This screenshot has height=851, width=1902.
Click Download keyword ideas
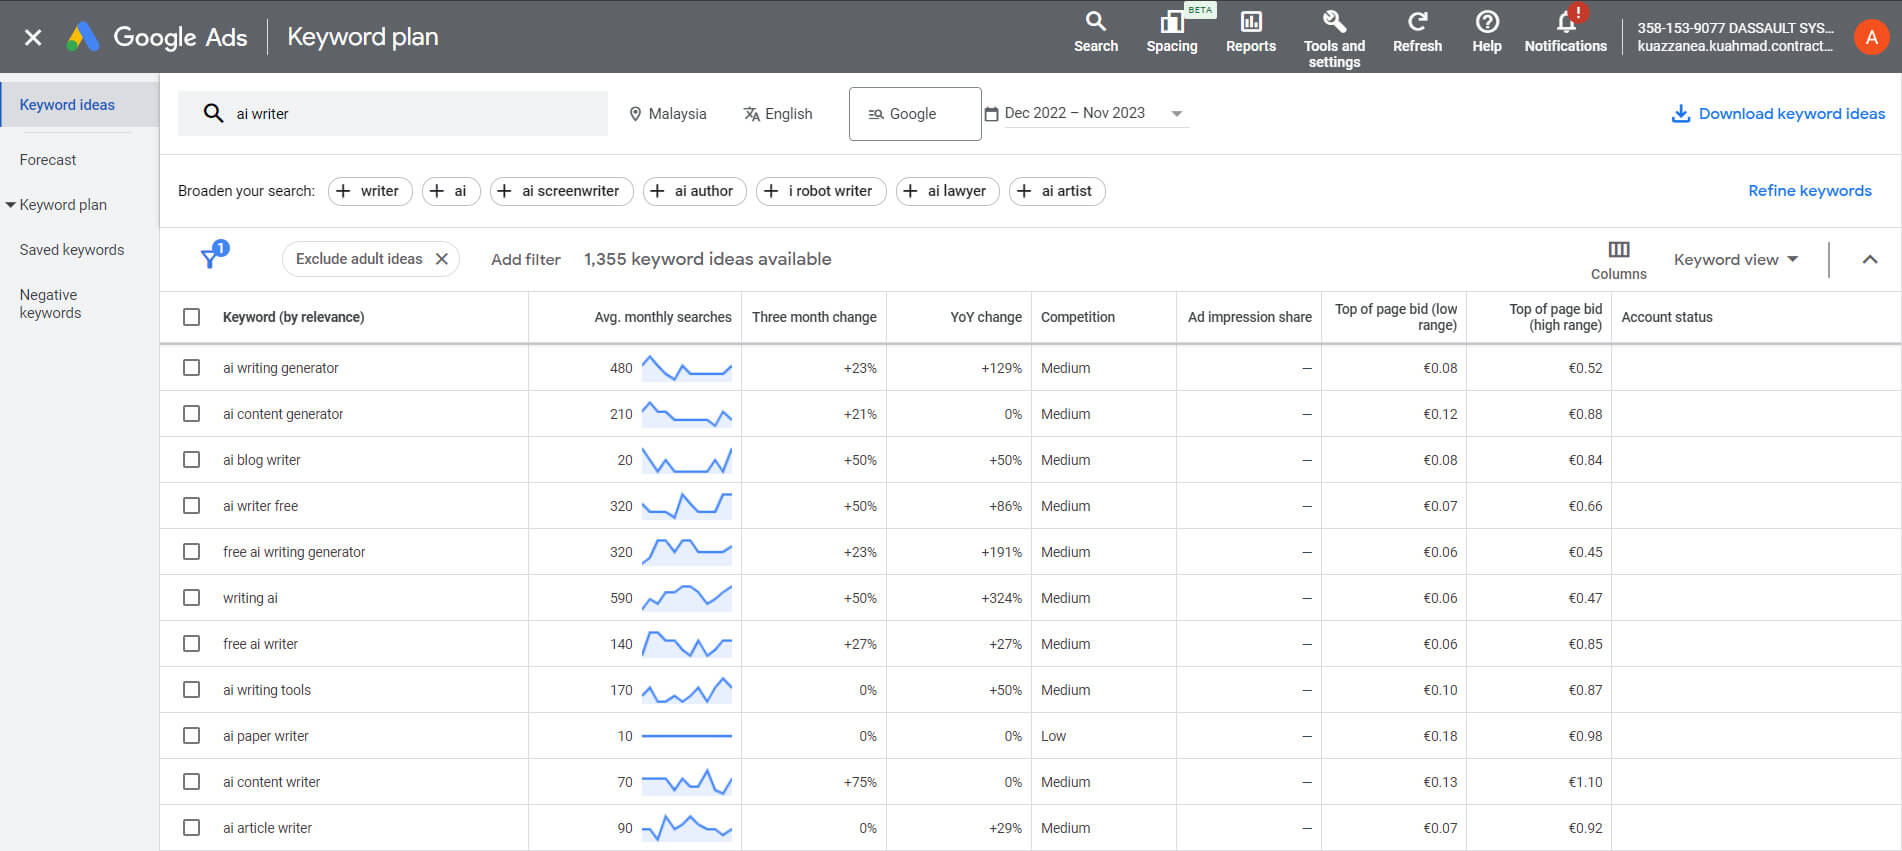(x=1778, y=114)
